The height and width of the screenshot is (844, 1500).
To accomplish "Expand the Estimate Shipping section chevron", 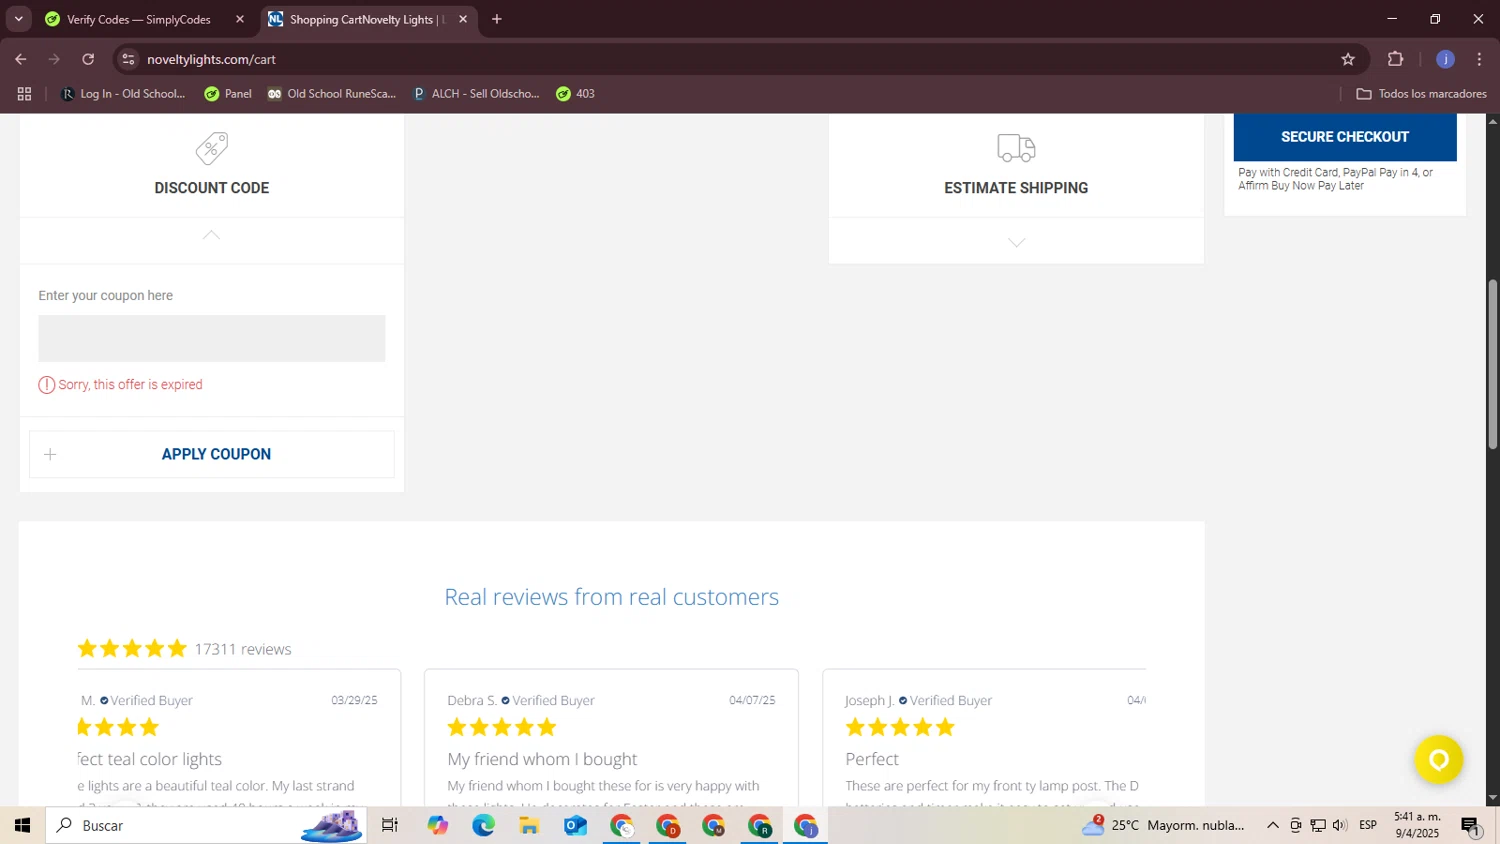I will point(1016,243).
